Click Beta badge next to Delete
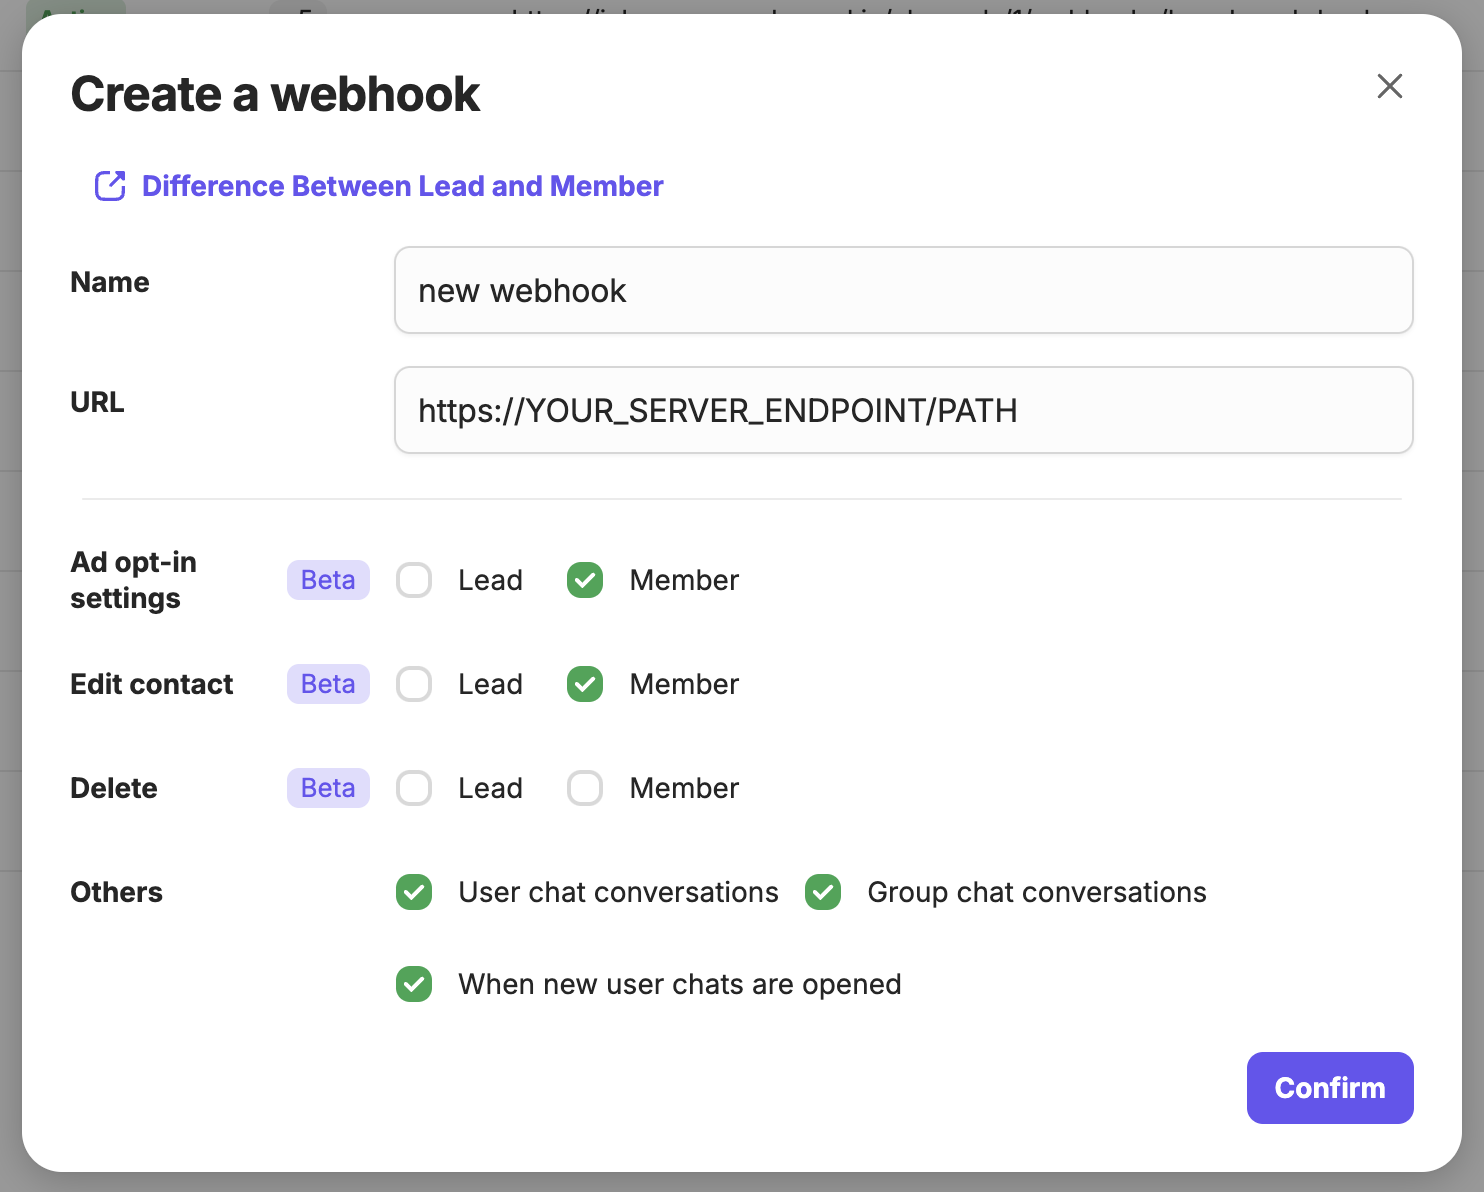Image resolution: width=1484 pixels, height=1192 pixels. tap(328, 788)
